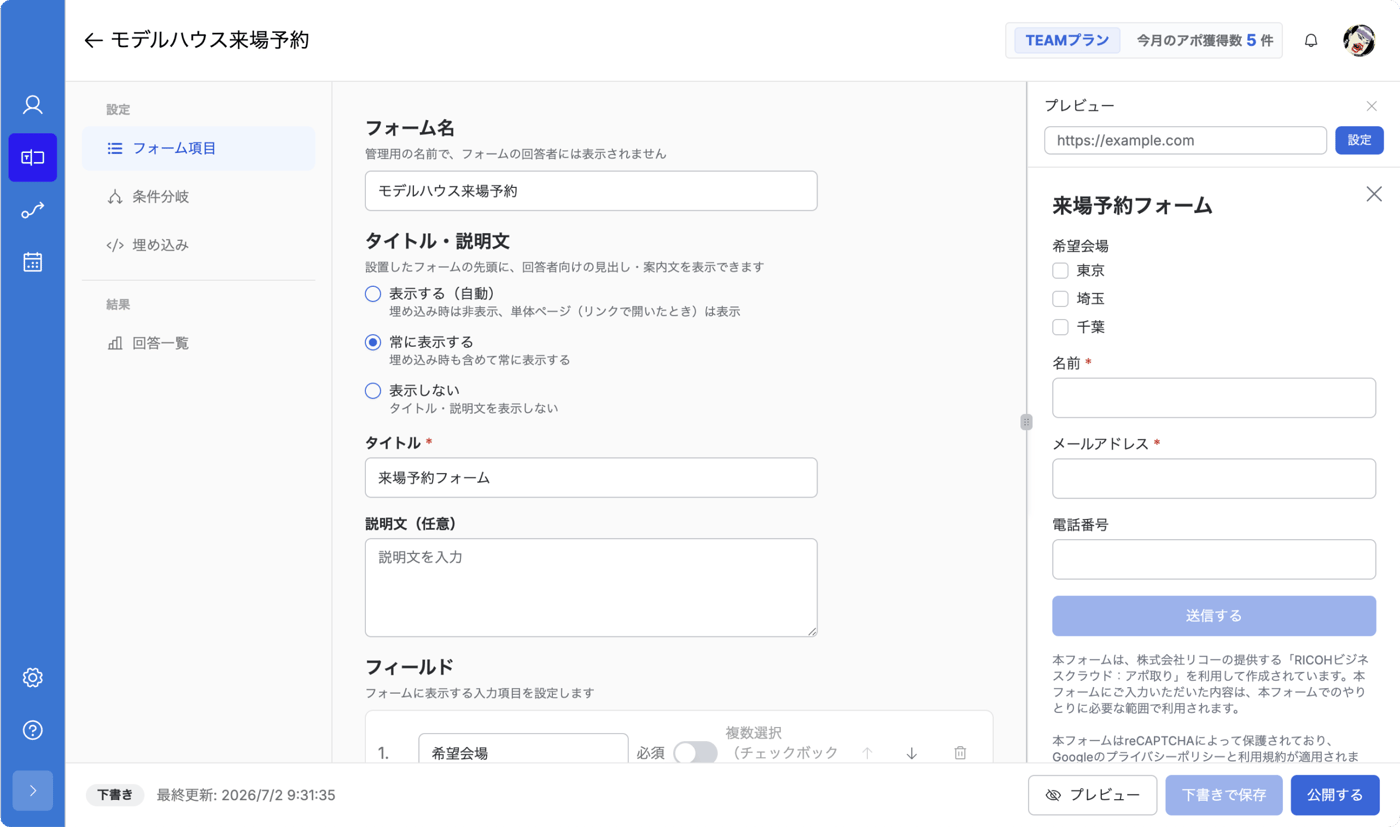Image resolution: width=1400 pixels, height=827 pixels.
Task: Open settings gear in left sidebar
Action: click(x=33, y=678)
